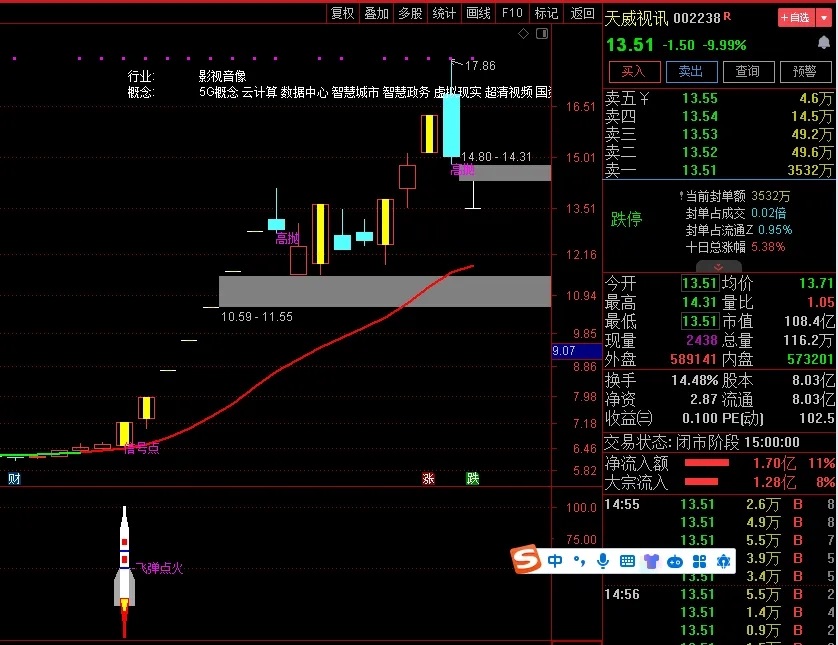This screenshot has height=645, width=838.
Task: Click the red 买入 buy button
Action: coord(634,72)
